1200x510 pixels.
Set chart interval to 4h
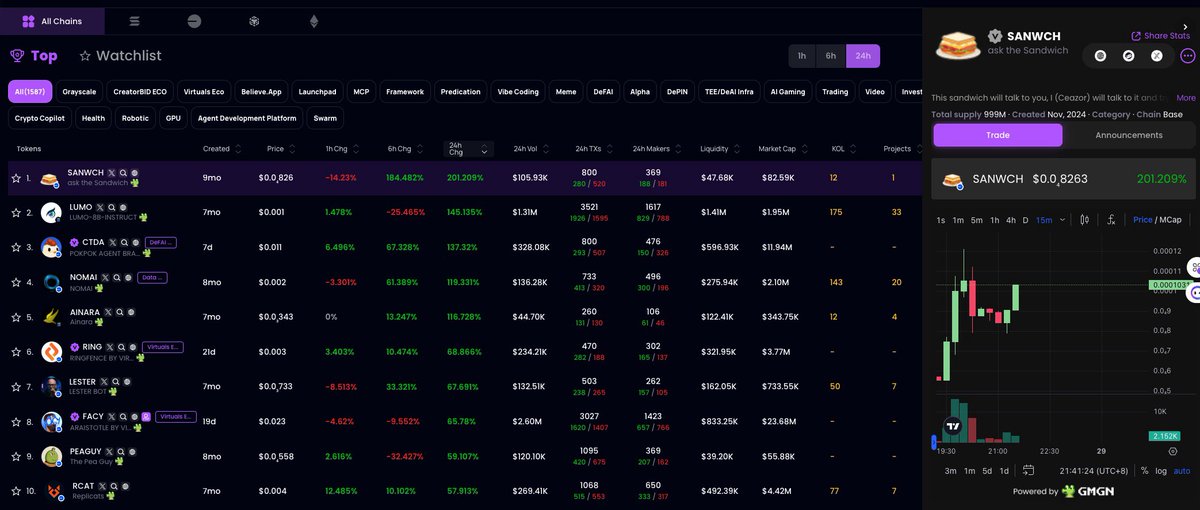point(1011,219)
